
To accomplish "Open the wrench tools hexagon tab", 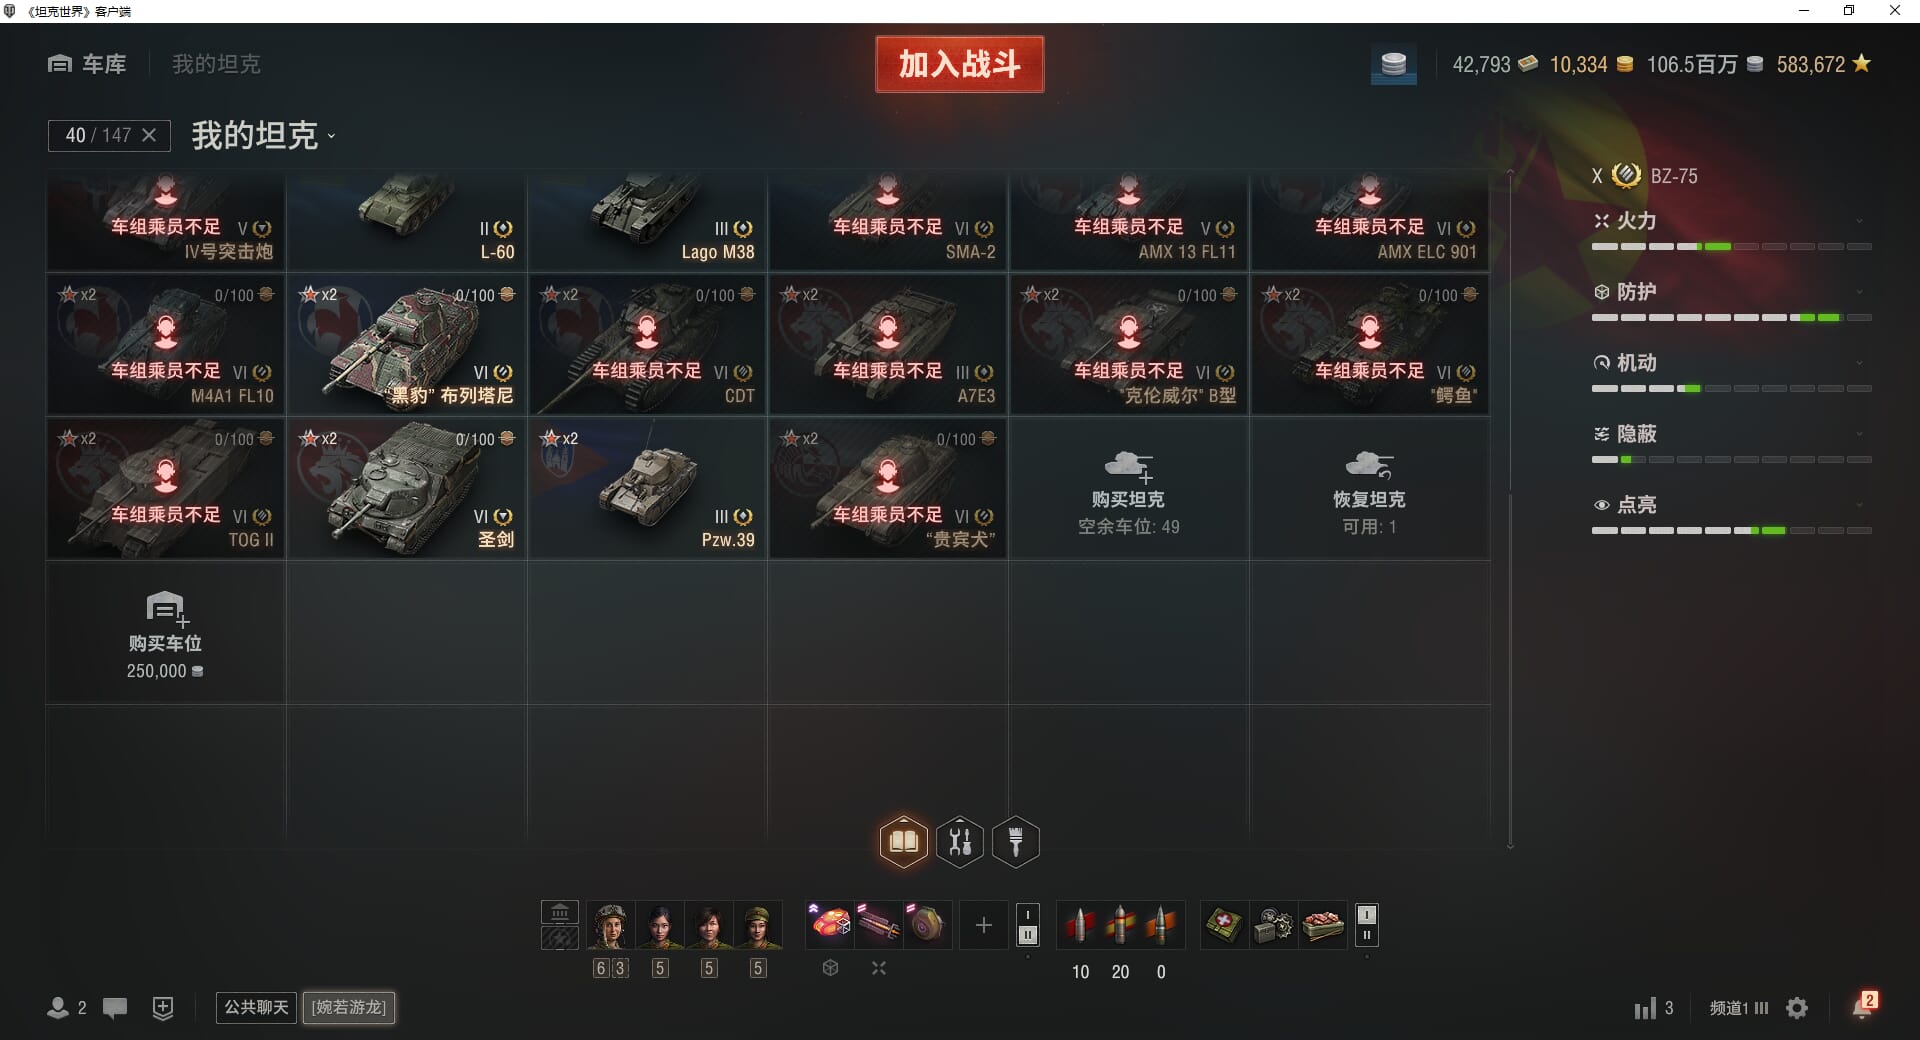I will [960, 841].
